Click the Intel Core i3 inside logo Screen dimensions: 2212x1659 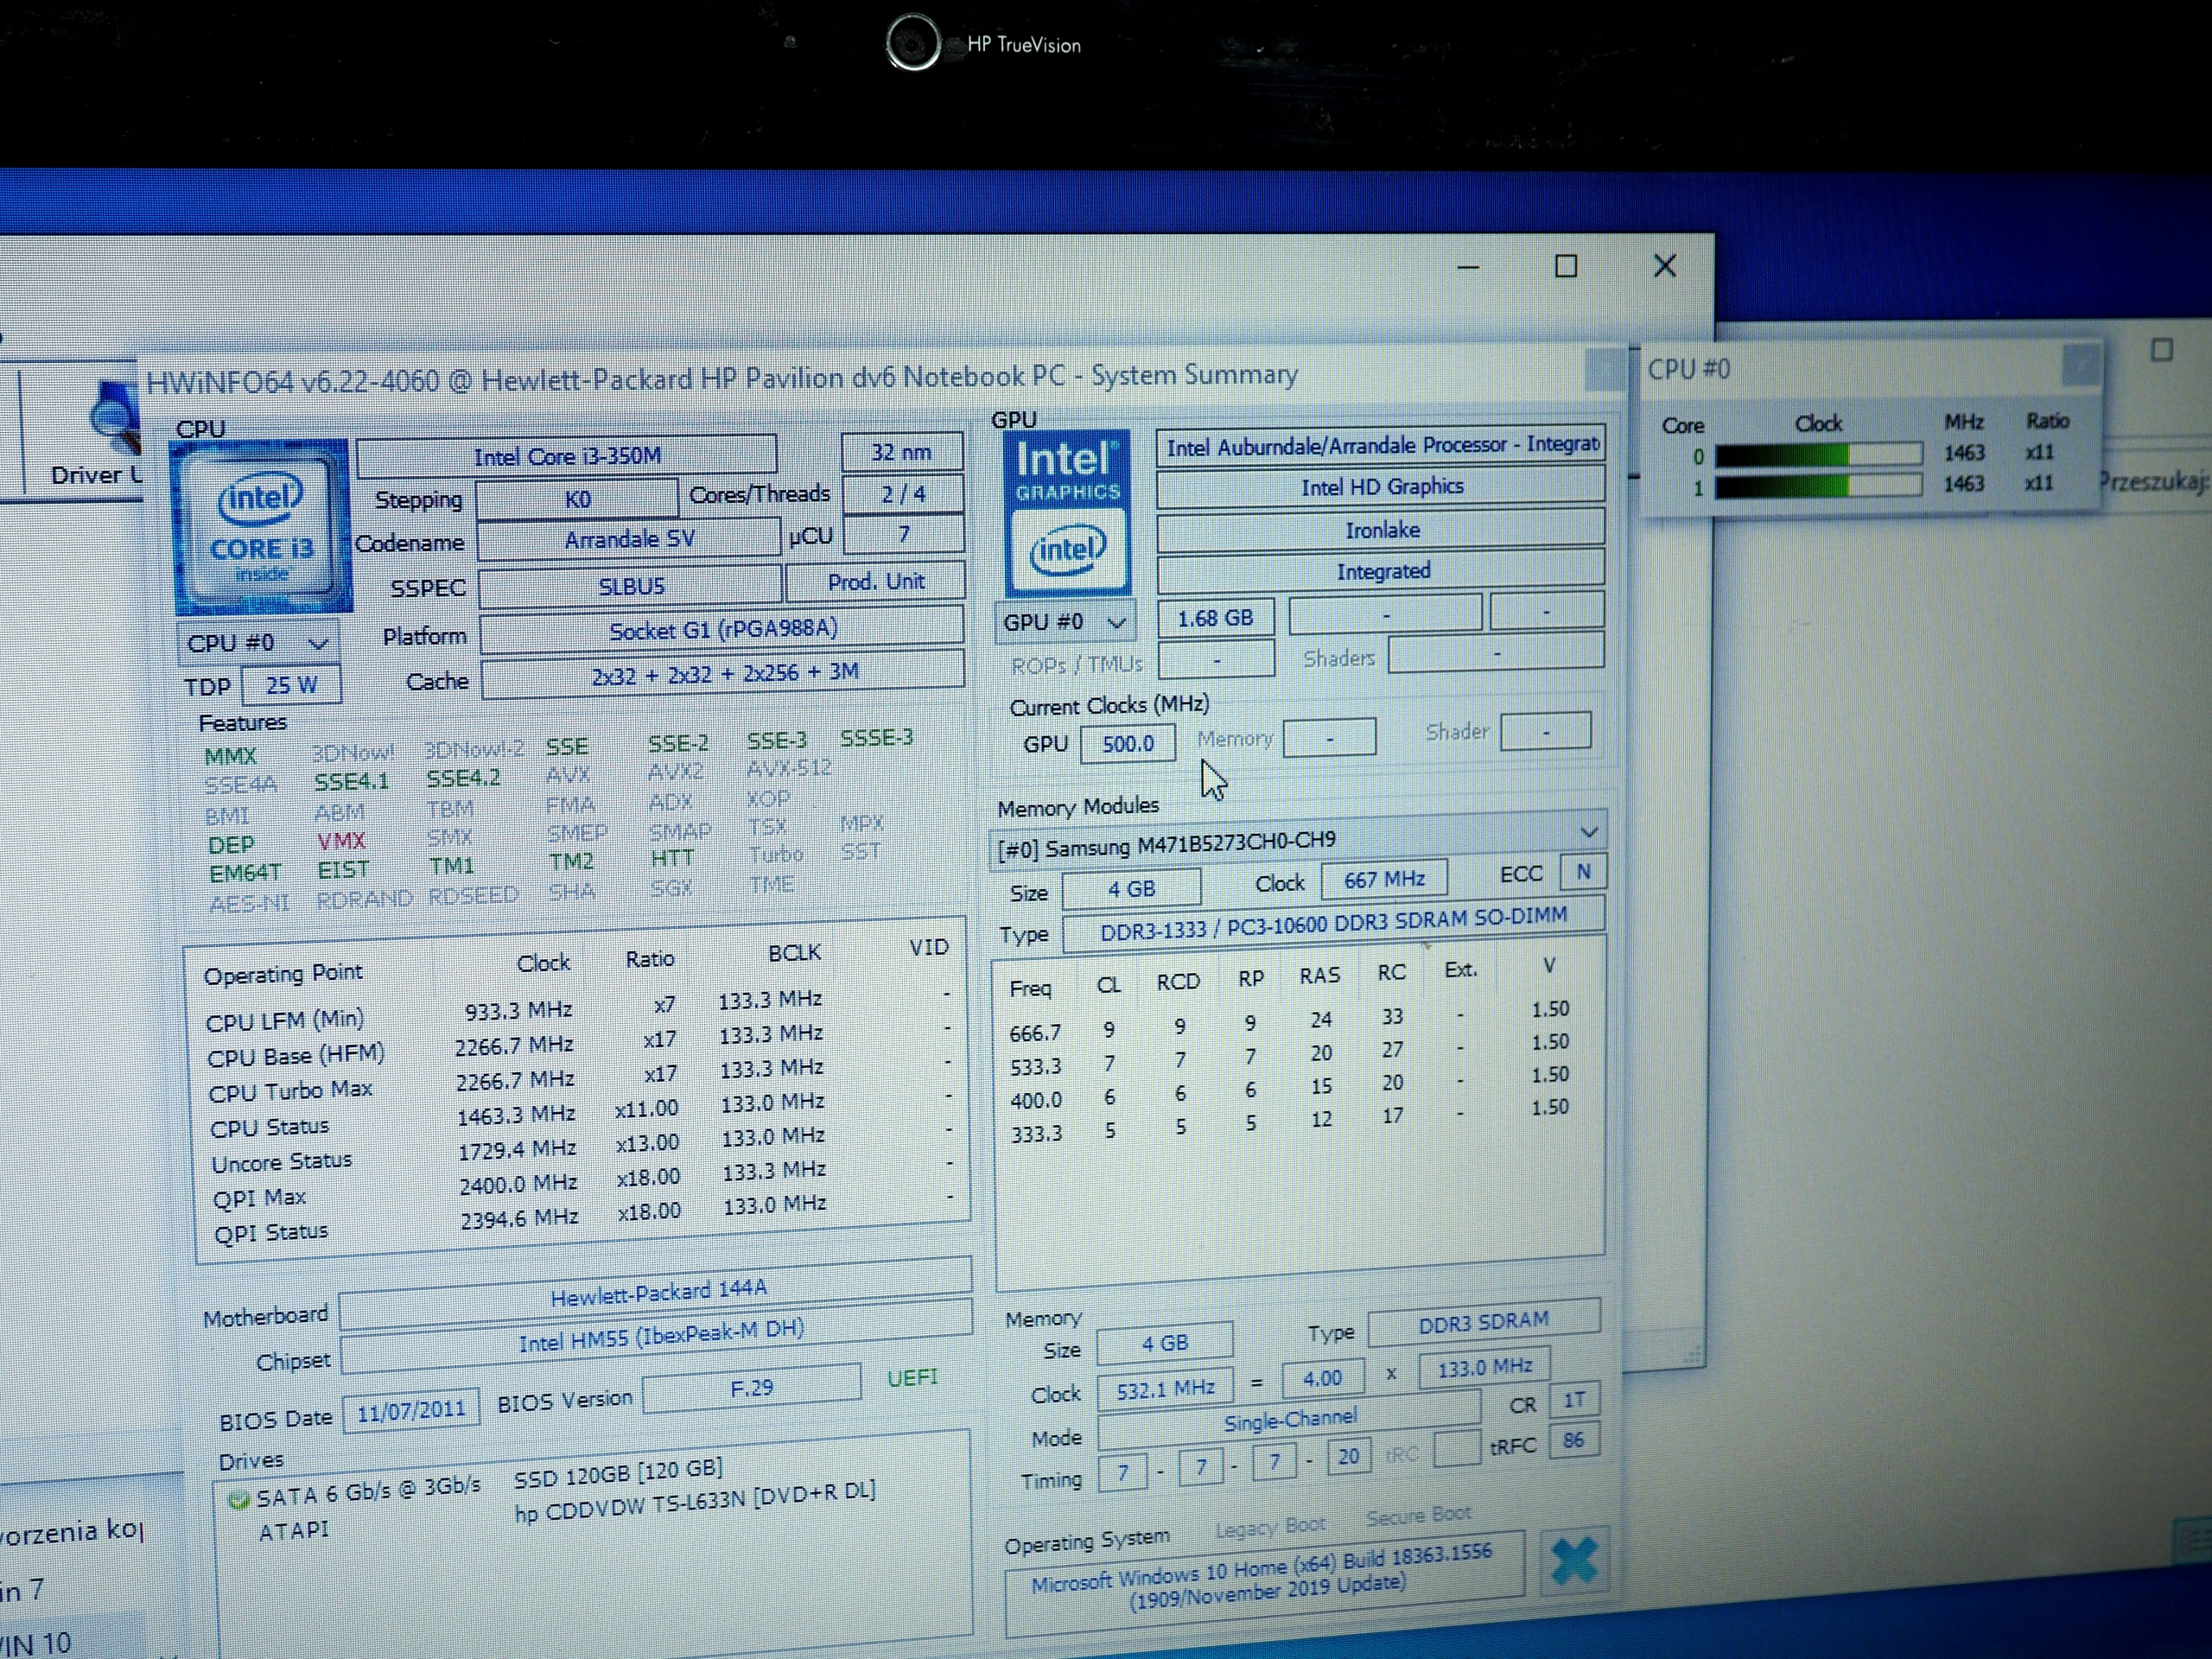coord(262,527)
